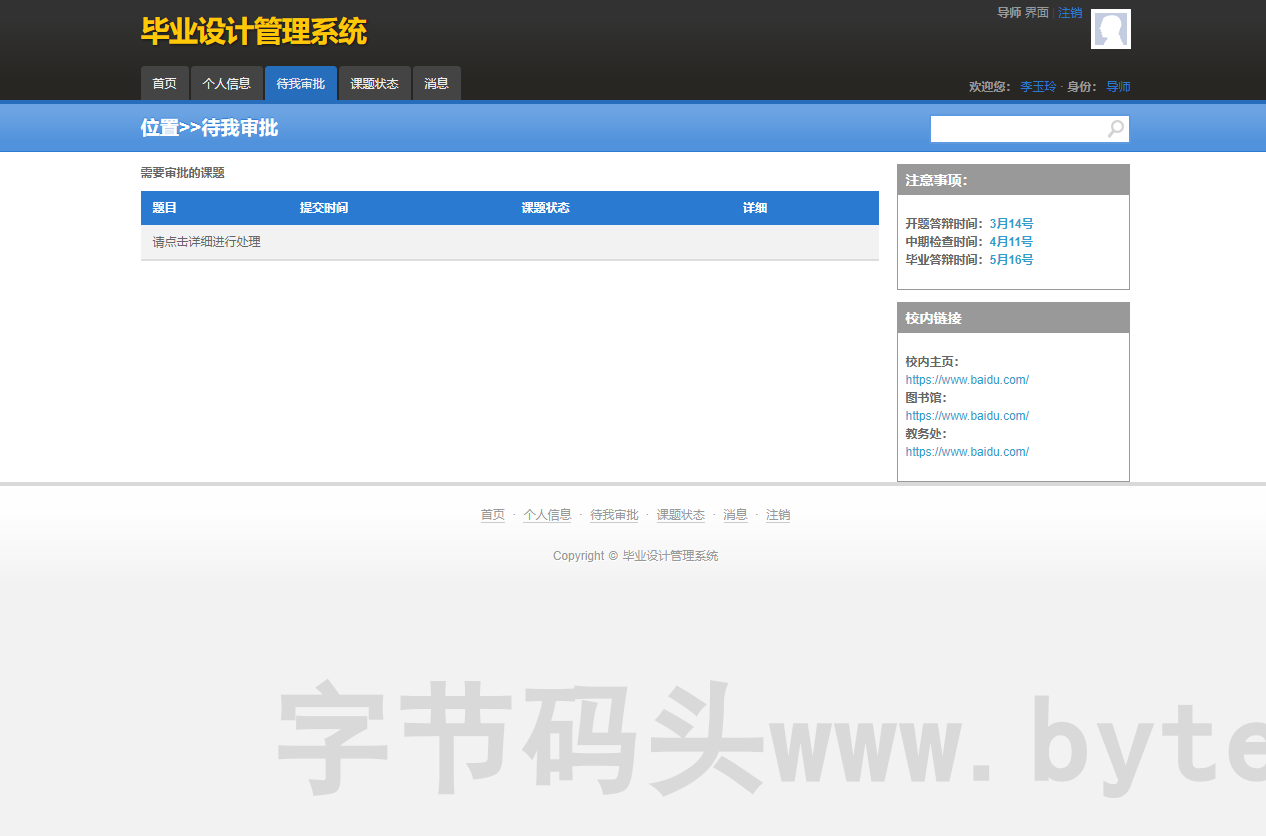Click footer 注销 link
The height and width of the screenshot is (836, 1266).
[x=778, y=515]
